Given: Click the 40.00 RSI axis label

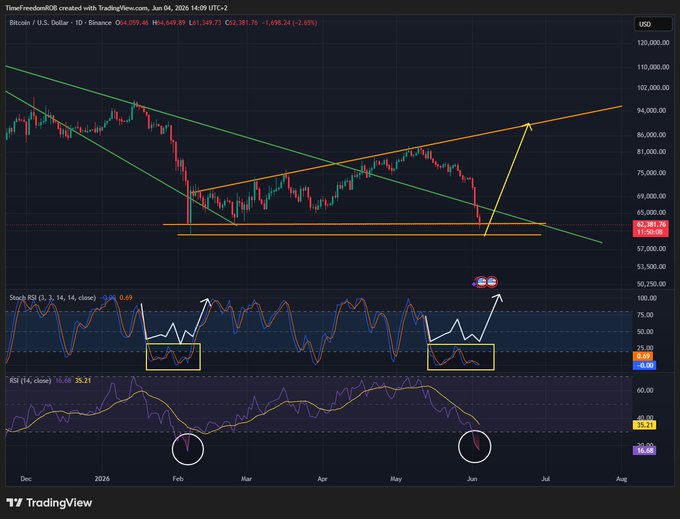Looking at the screenshot, I should tap(645, 417).
